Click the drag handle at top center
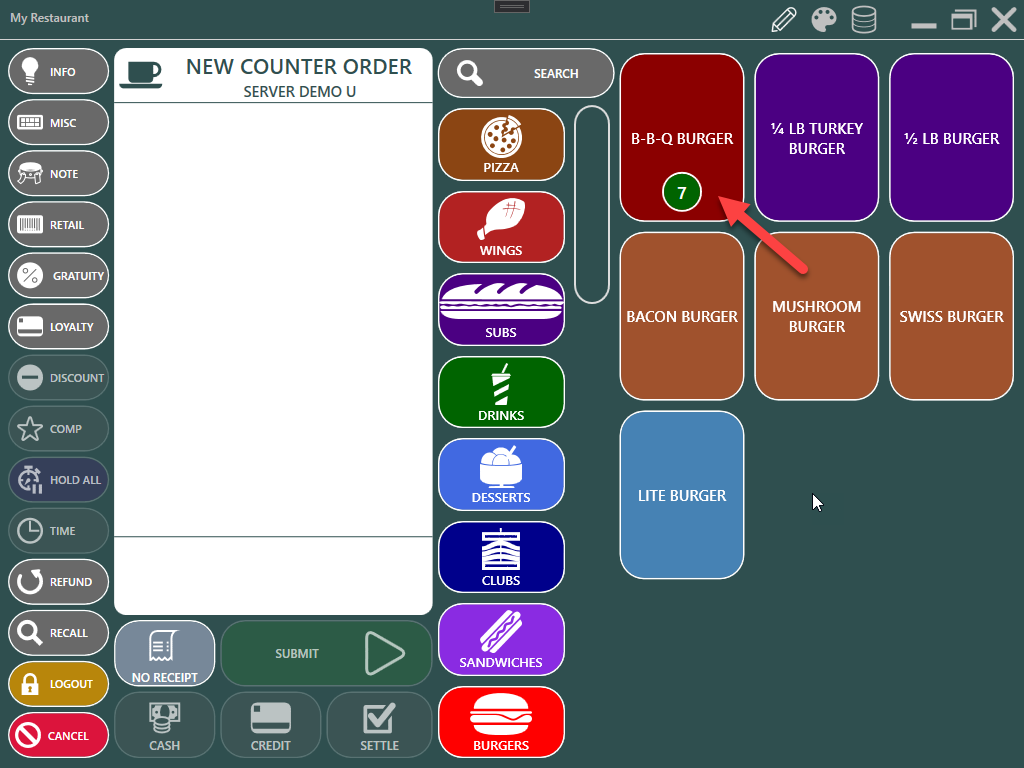The height and width of the screenshot is (768, 1024). [x=512, y=7]
